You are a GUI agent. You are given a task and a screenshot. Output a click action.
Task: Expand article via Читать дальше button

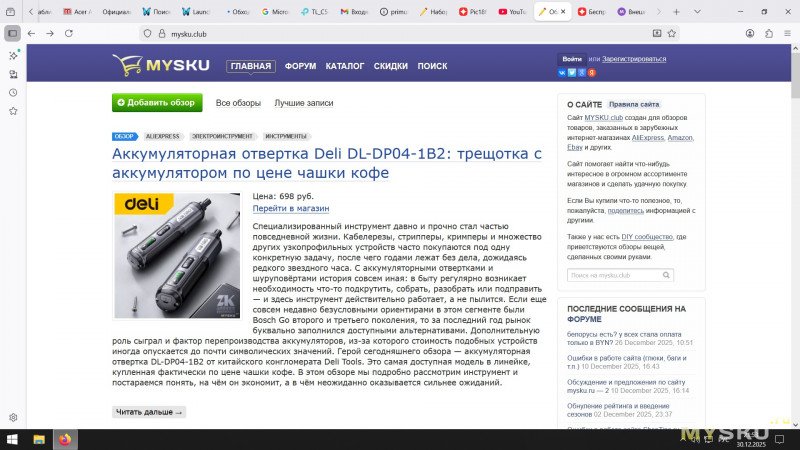pos(149,412)
